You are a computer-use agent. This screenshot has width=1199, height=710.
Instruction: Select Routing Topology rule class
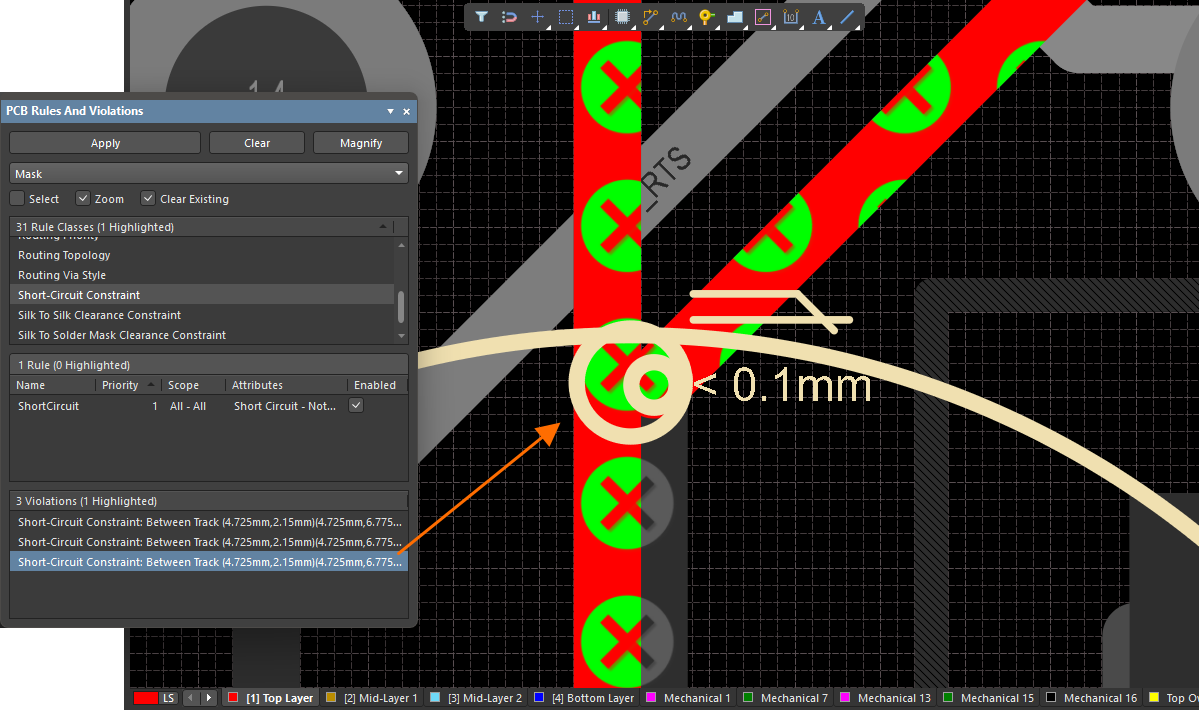(203, 255)
